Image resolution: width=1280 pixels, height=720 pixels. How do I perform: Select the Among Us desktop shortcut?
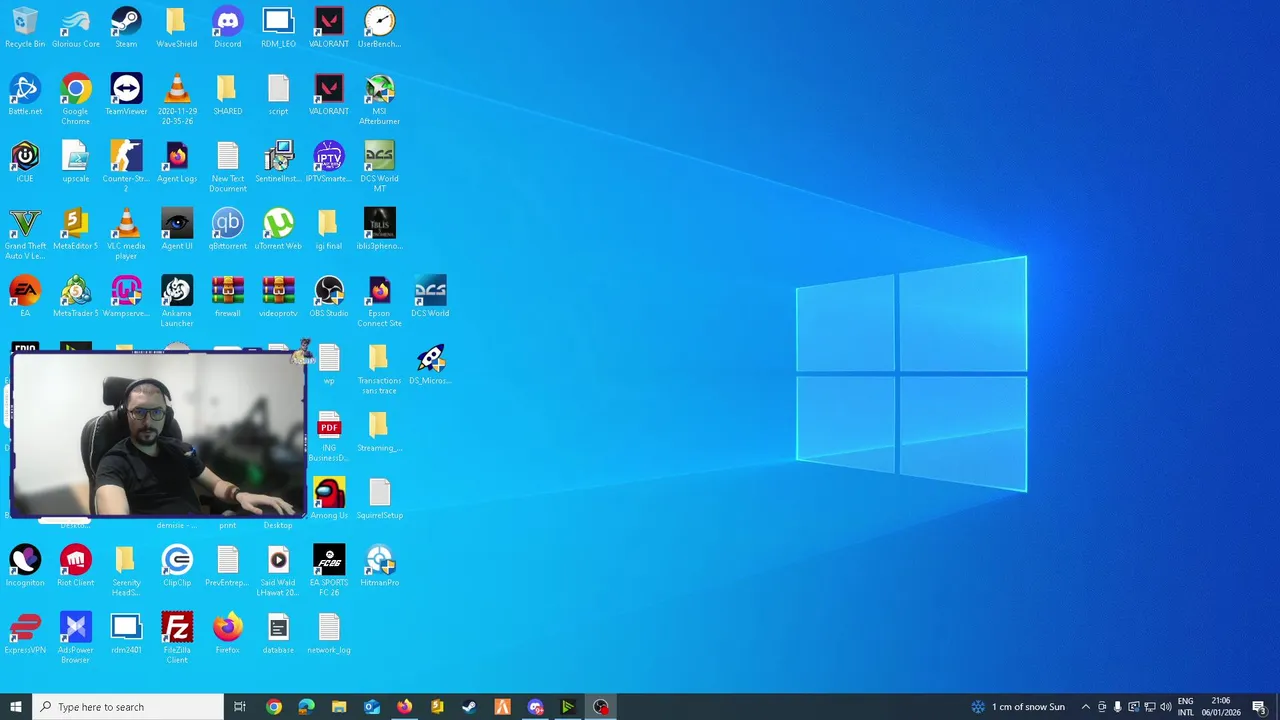coord(329,498)
